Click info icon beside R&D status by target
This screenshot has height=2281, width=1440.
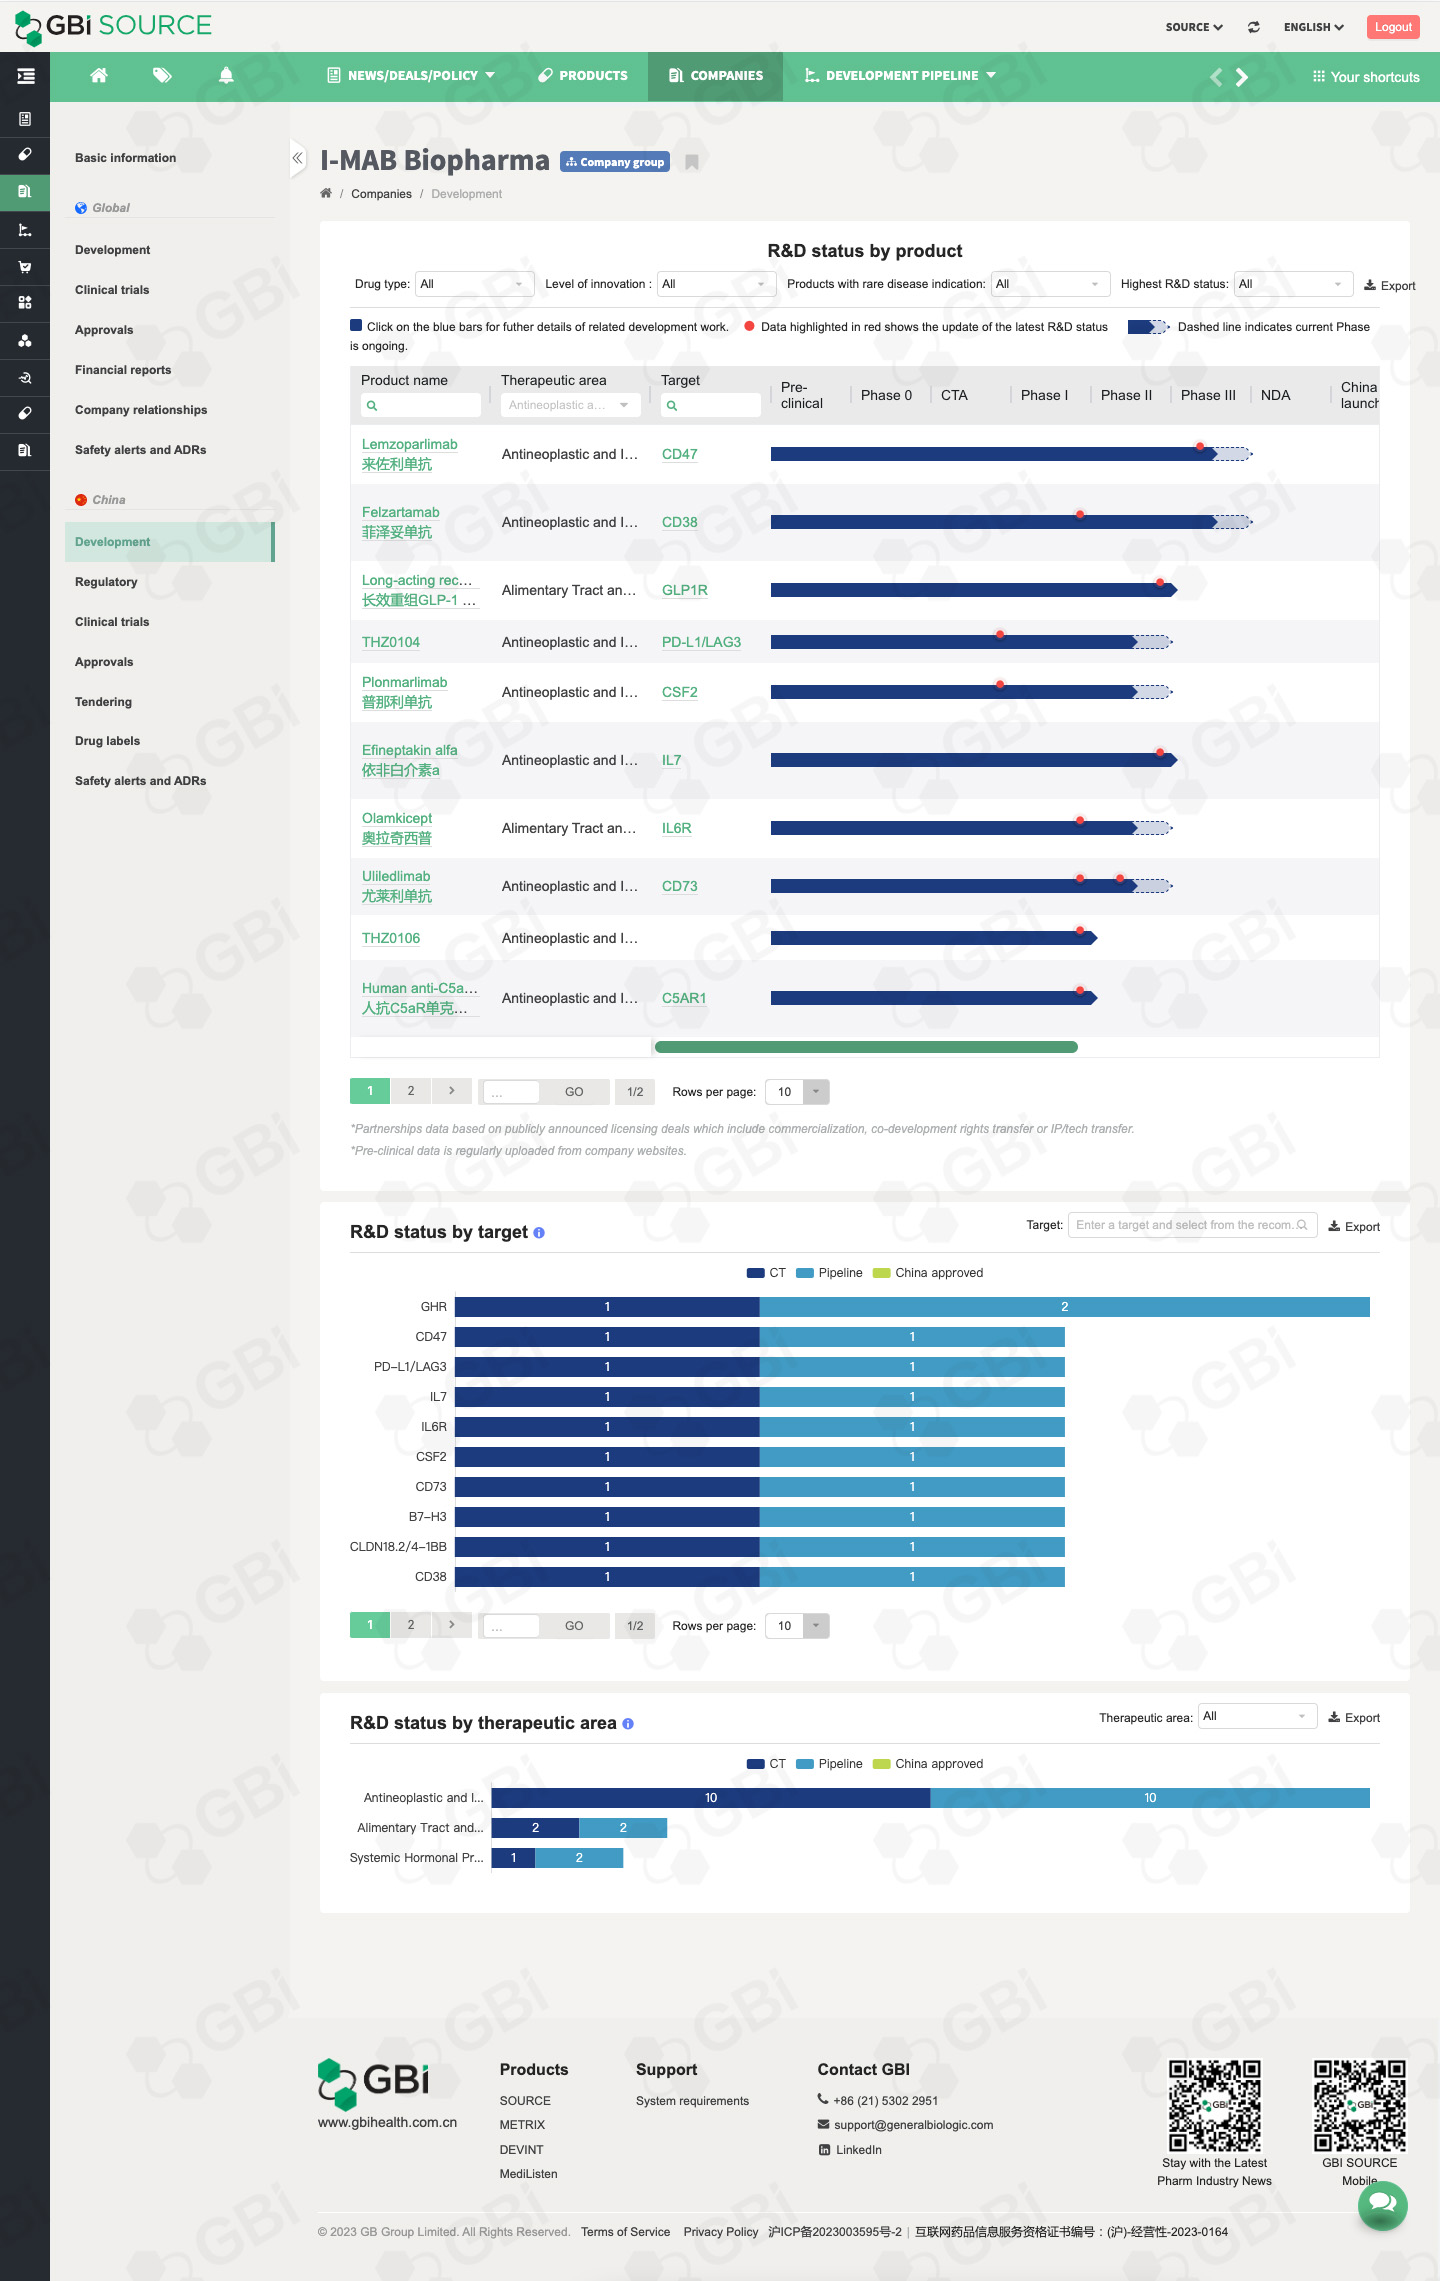pyautogui.click(x=539, y=1233)
